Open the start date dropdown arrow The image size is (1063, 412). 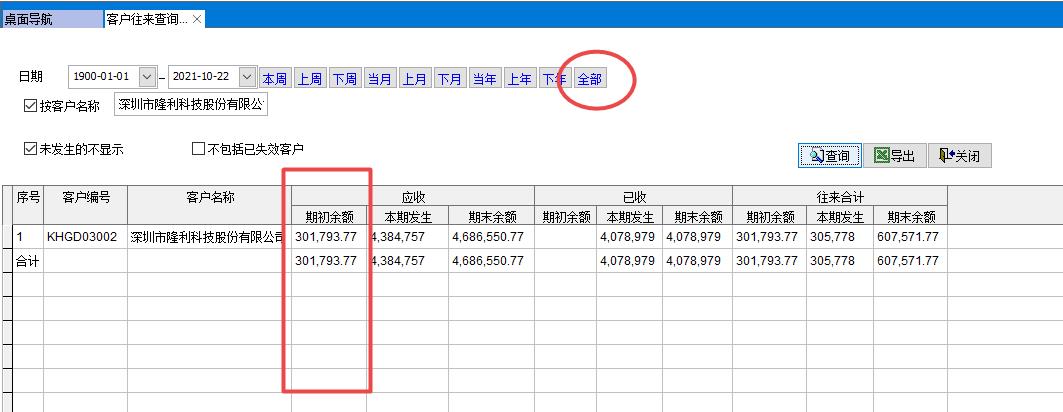pyautogui.click(x=147, y=77)
